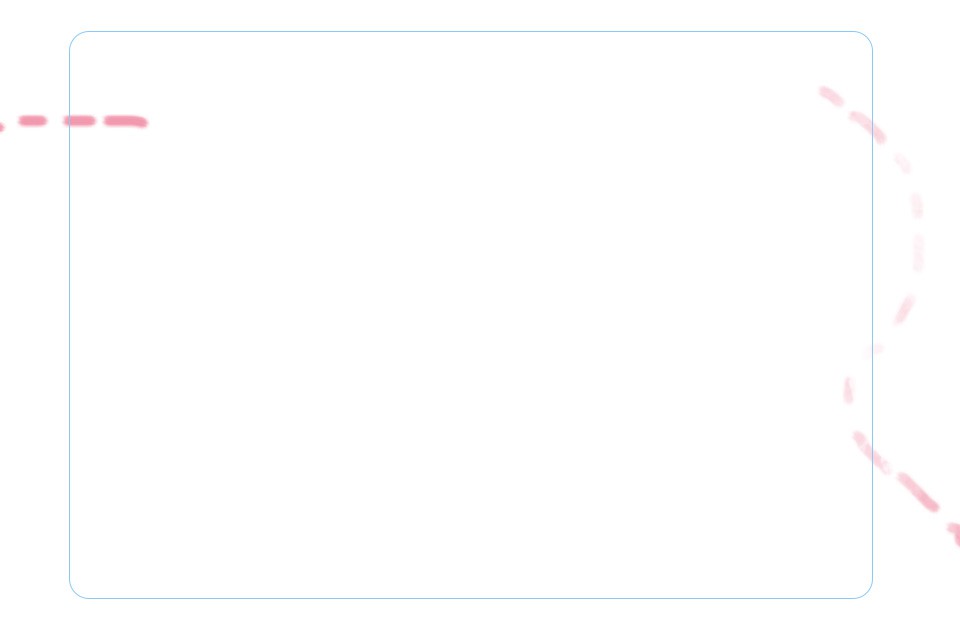Click the midpoint of the panel's top border
Screen dimensions: 960x620
click(471, 31)
